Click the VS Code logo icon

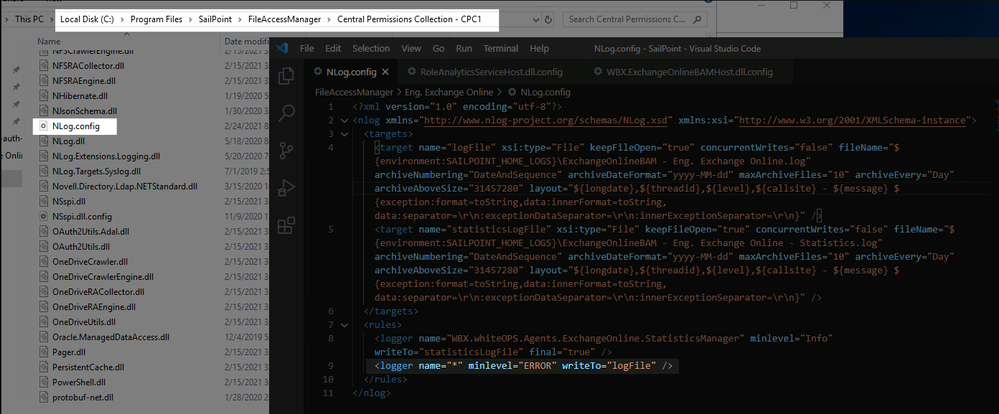pyautogui.click(x=282, y=48)
